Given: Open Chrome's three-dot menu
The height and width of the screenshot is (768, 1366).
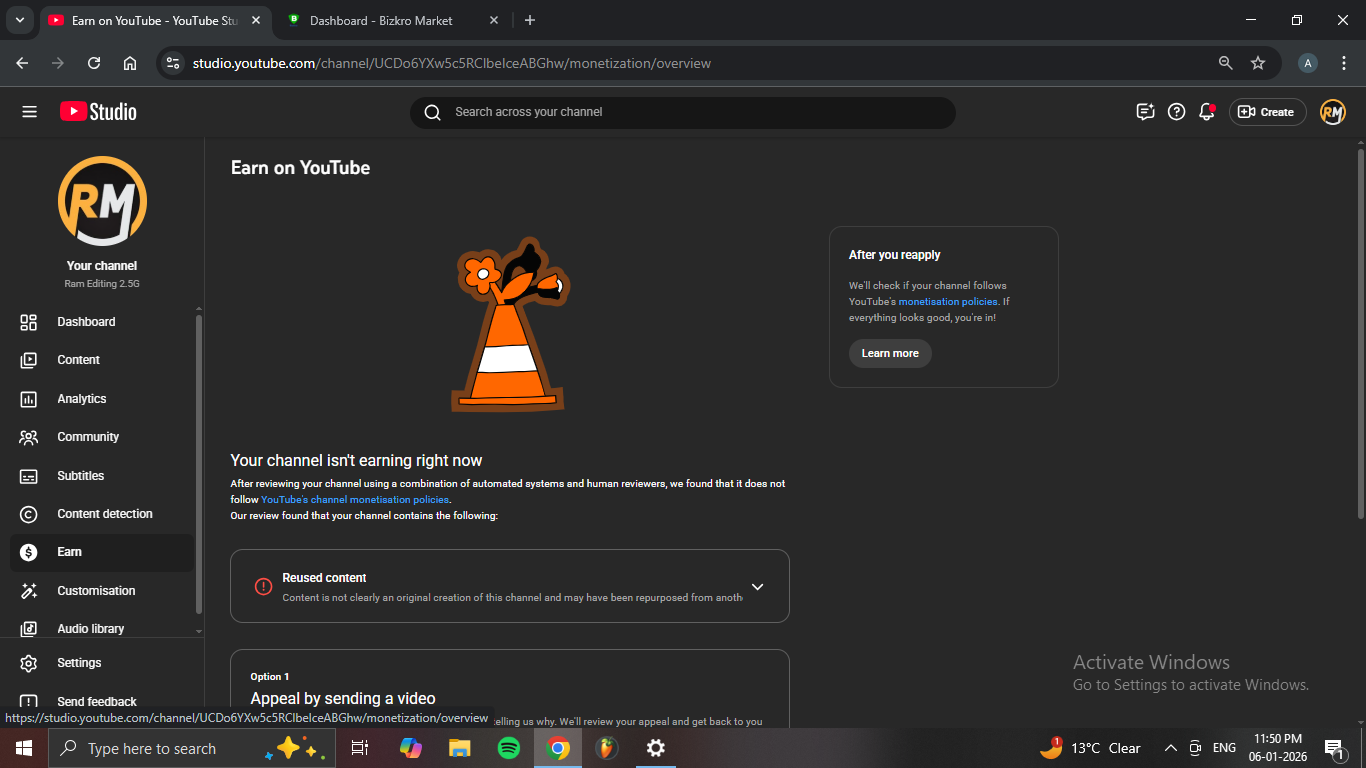Looking at the screenshot, I should point(1344,63).
